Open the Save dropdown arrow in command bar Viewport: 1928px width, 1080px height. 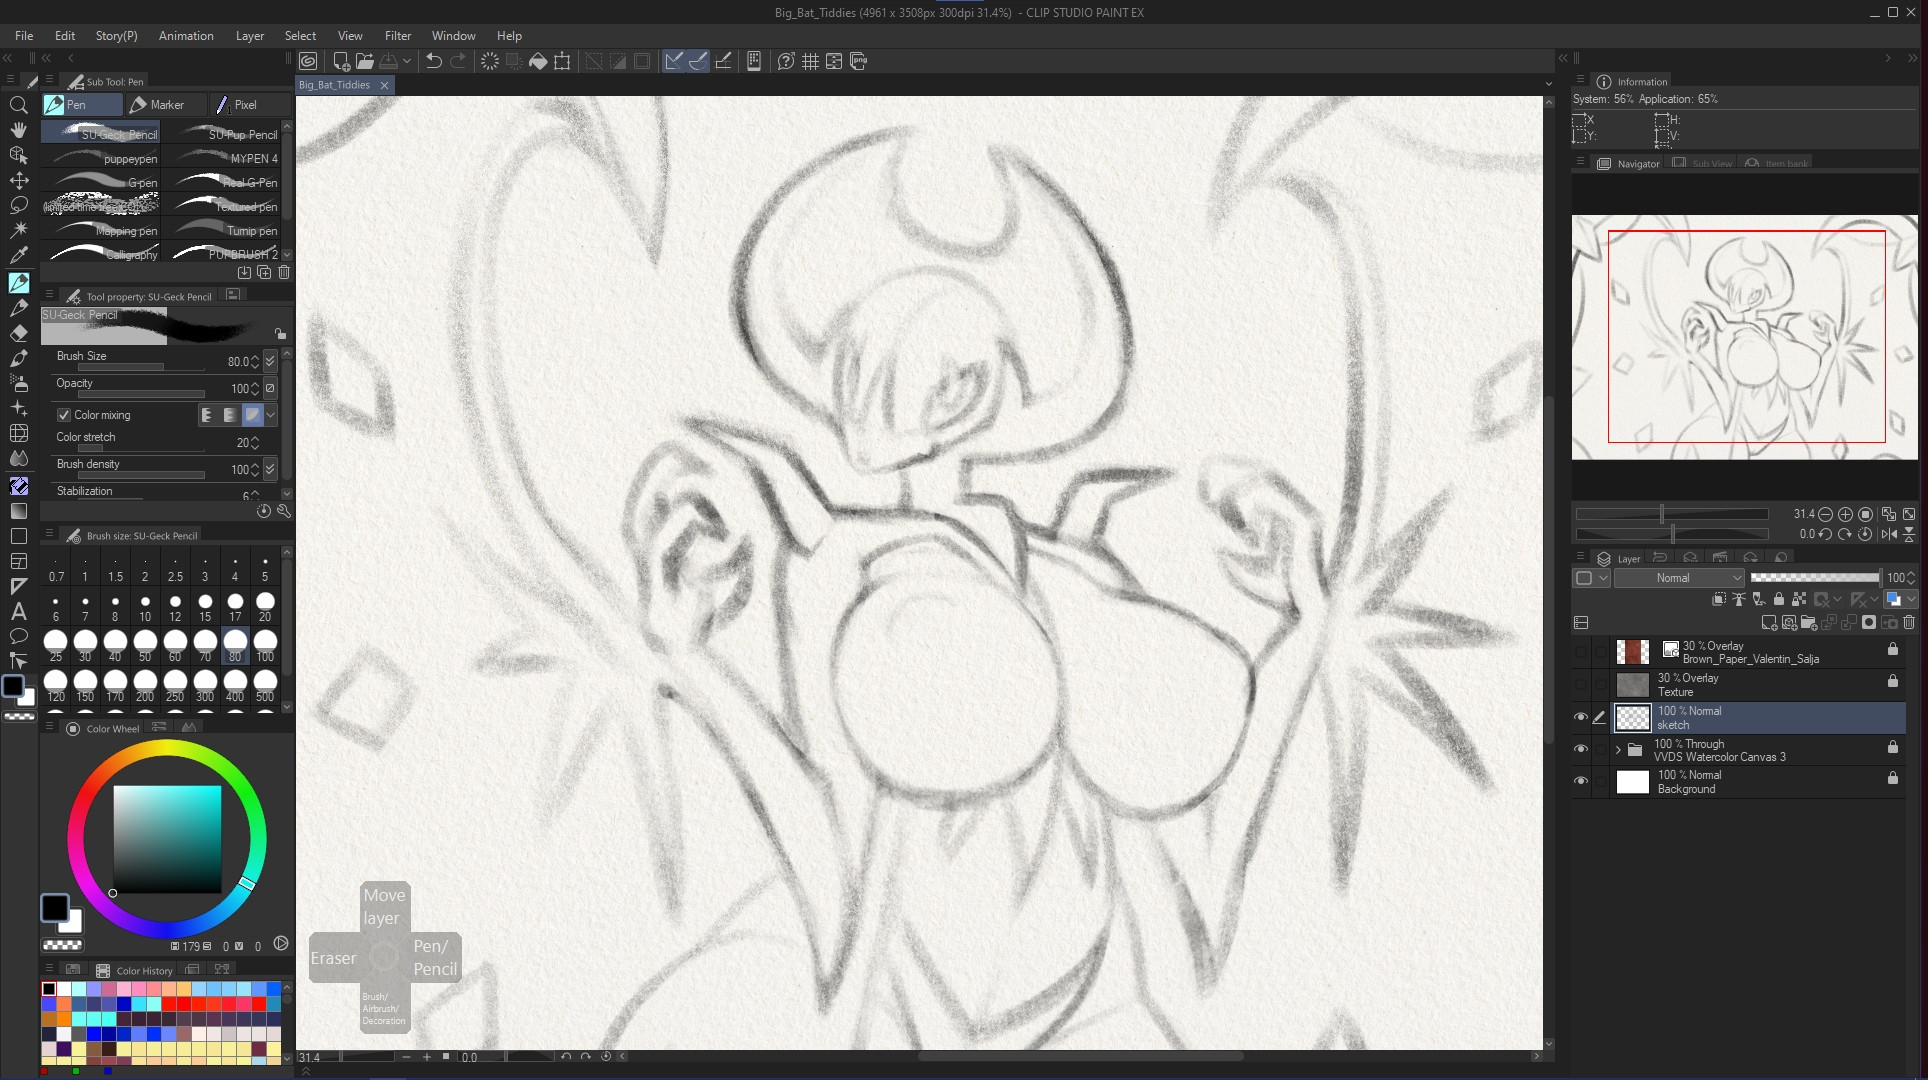pos(407,61)
